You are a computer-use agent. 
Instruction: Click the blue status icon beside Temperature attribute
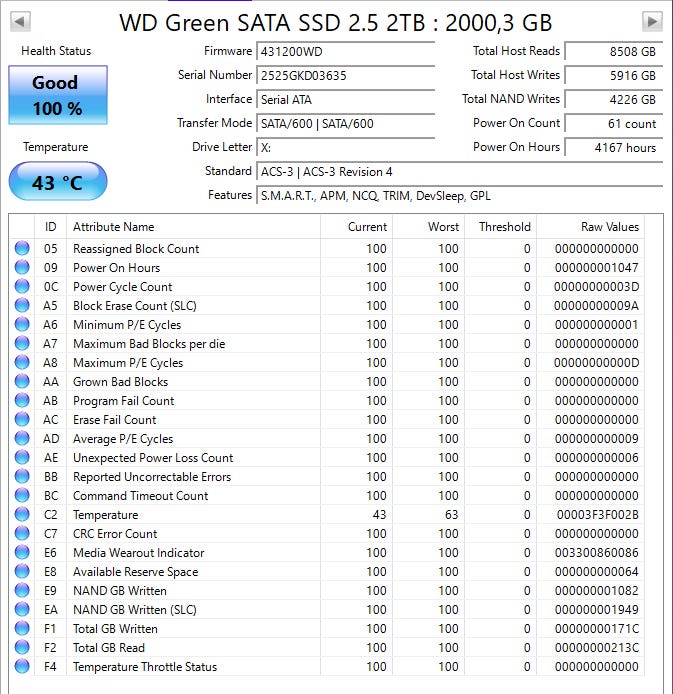22,515
